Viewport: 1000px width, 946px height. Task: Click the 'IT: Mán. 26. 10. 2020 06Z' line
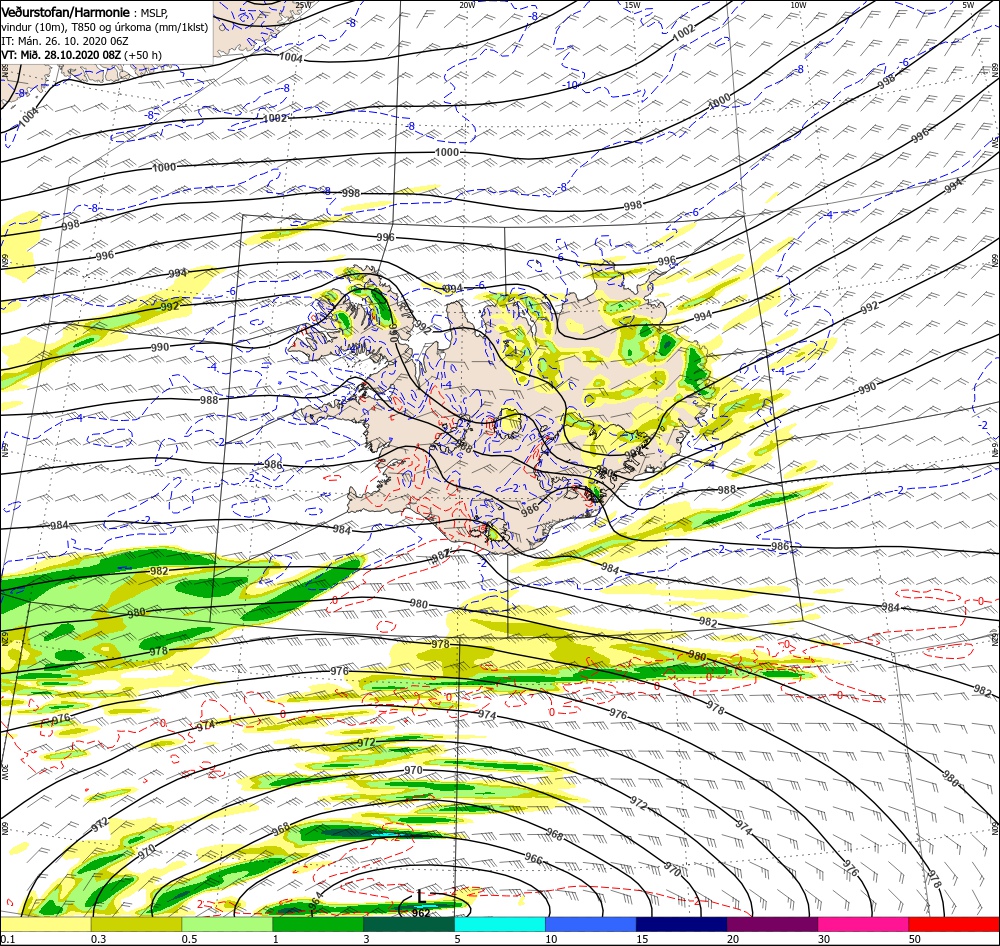coord(65,41)
